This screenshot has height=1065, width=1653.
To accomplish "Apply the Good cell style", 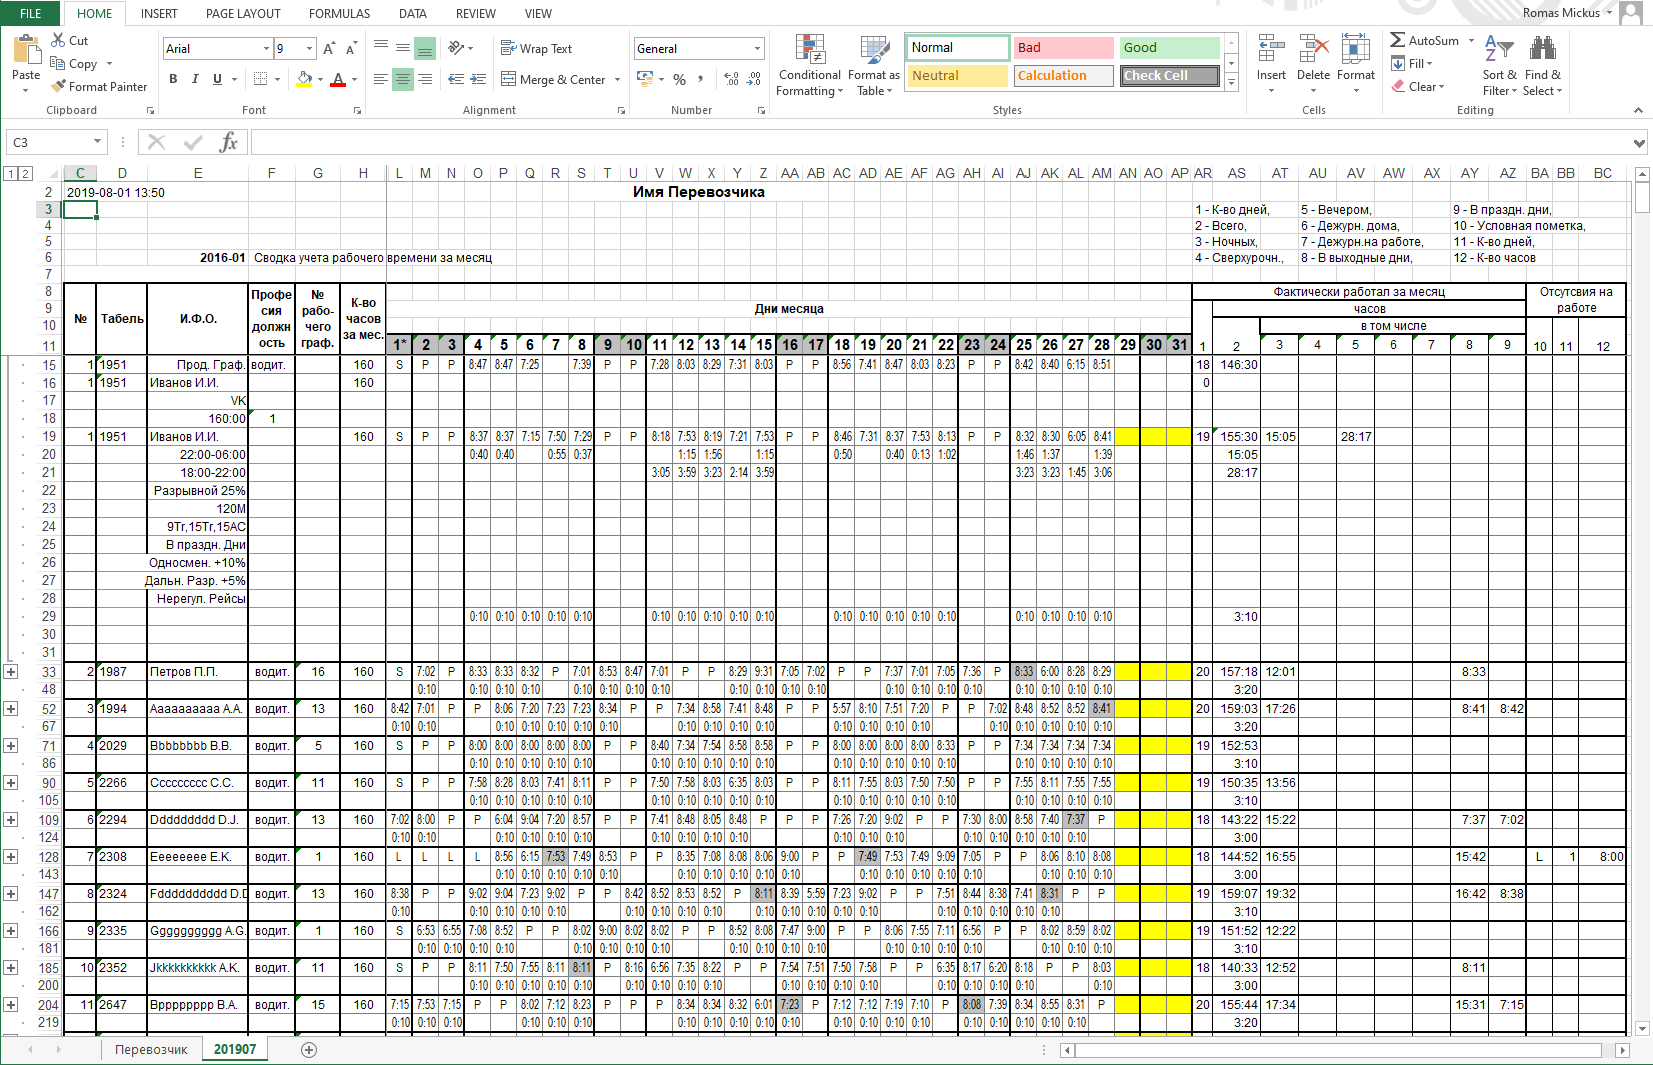I will pyautogui.click(x=1170, y=47).
